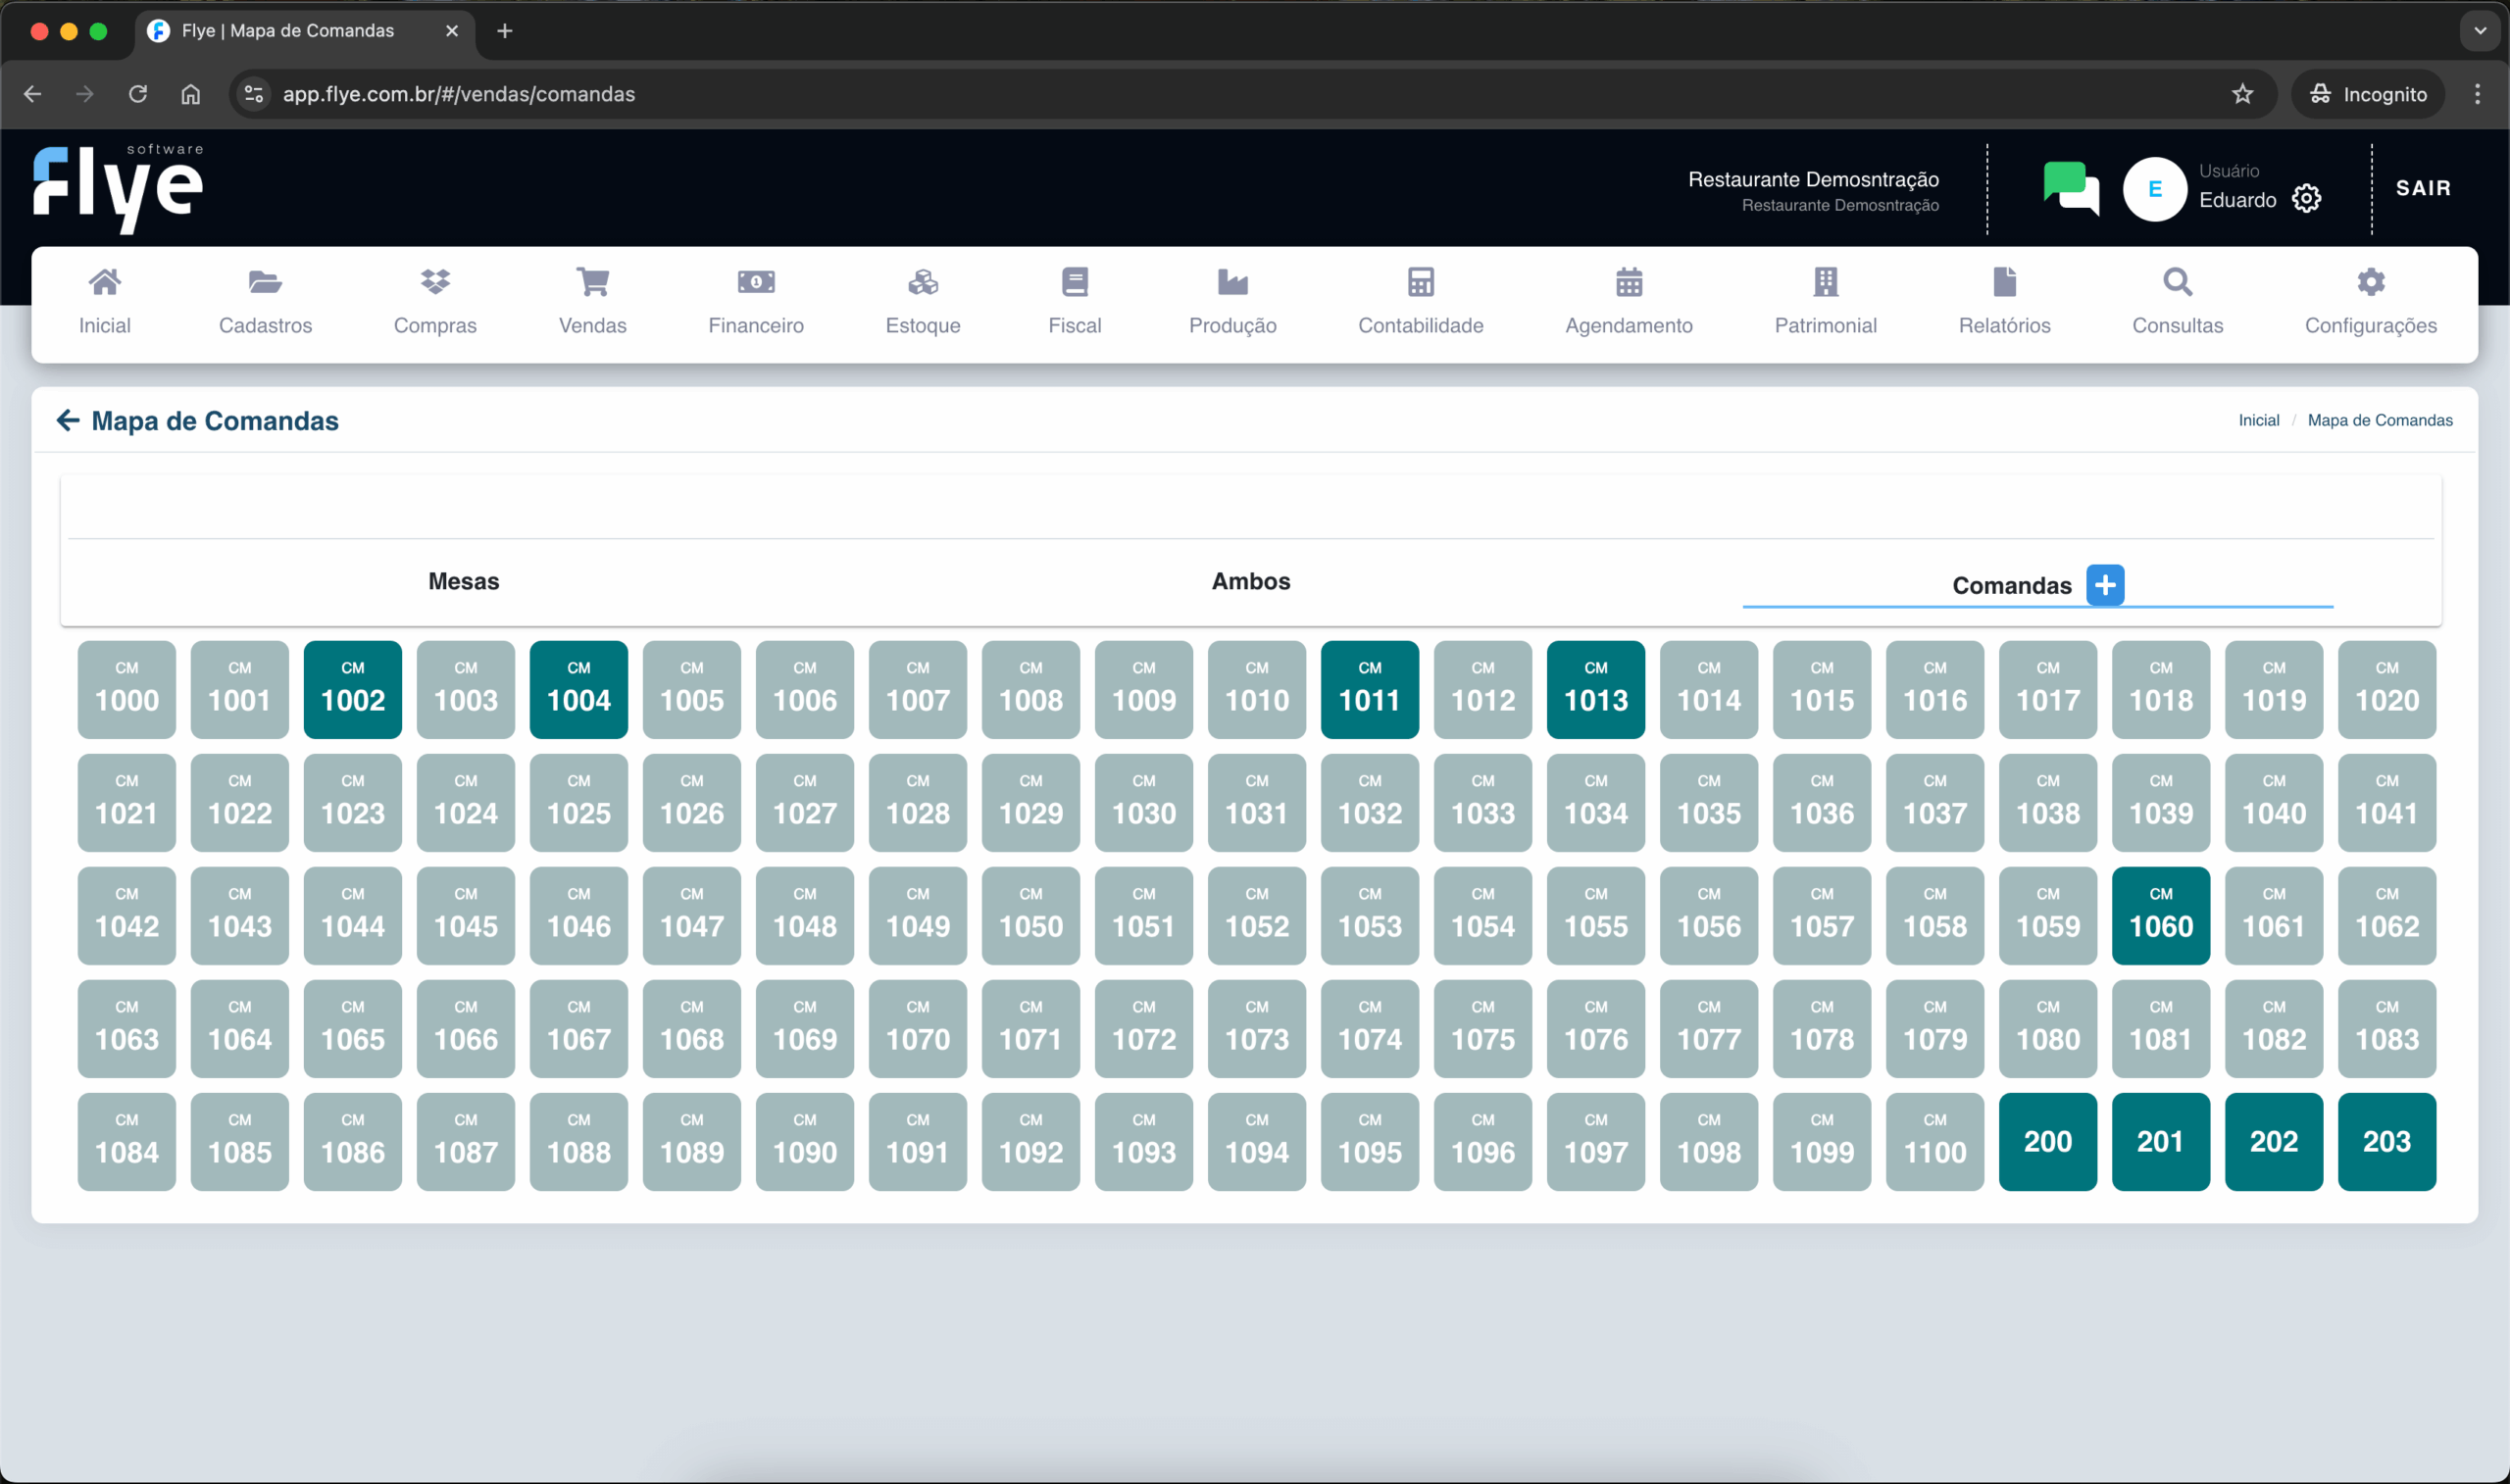This screenshot has width=2510, height=1484.
Task: Open occupied comanda 203
Action: point(2386,1142)
